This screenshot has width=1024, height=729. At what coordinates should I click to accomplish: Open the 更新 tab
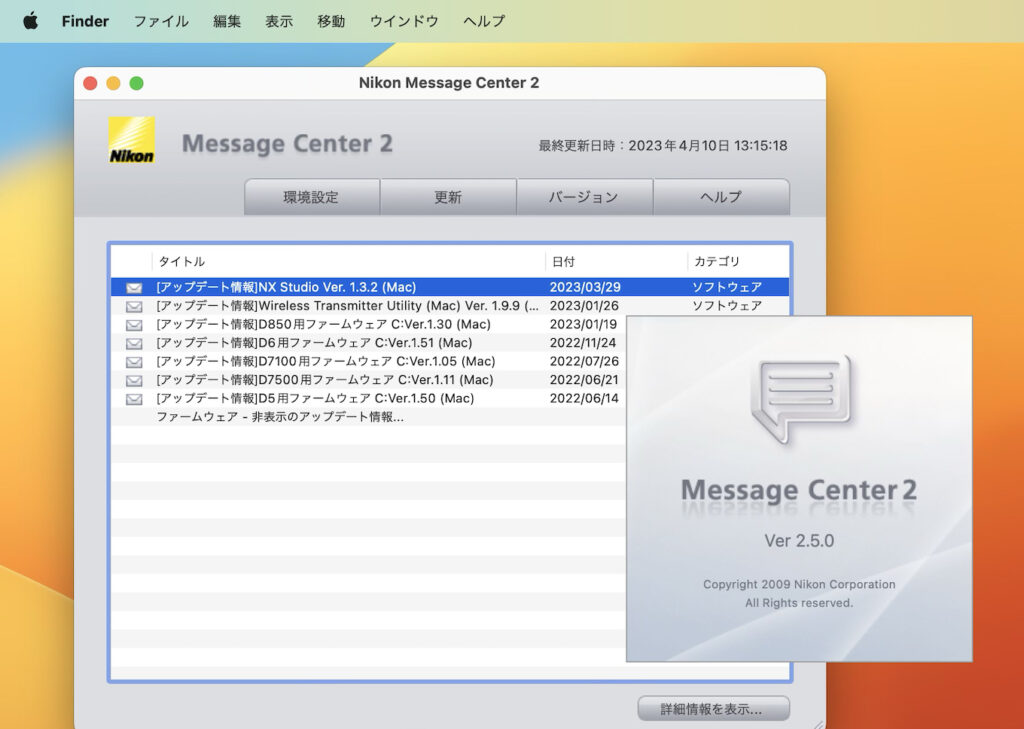point(448,197)
